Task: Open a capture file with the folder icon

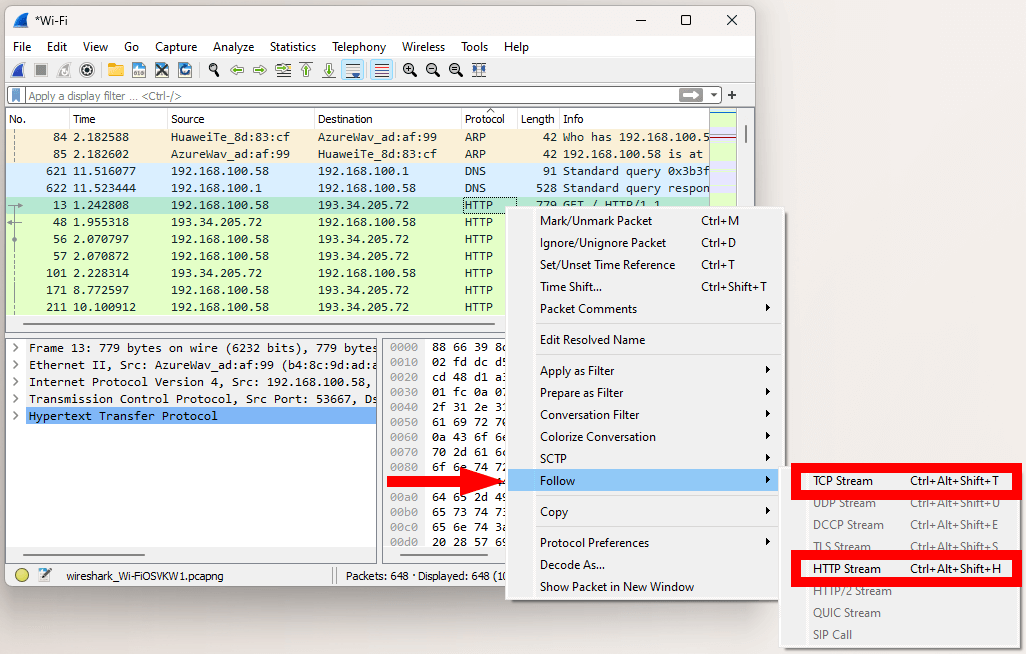Action: 116,70
